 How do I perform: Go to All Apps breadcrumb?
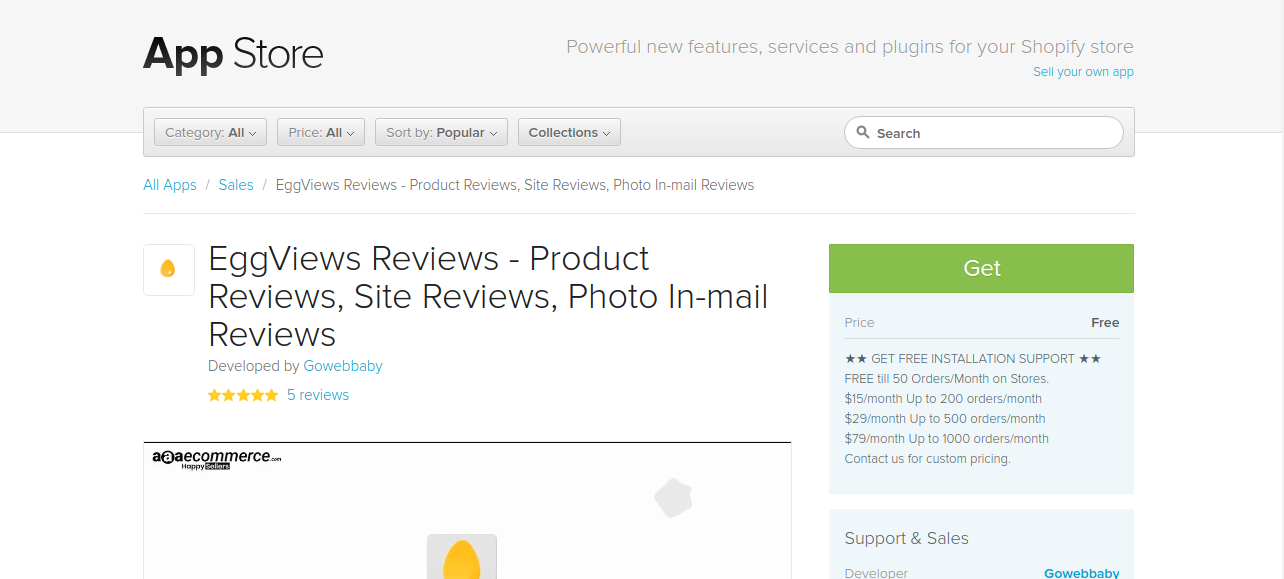(x=170, y=185)
